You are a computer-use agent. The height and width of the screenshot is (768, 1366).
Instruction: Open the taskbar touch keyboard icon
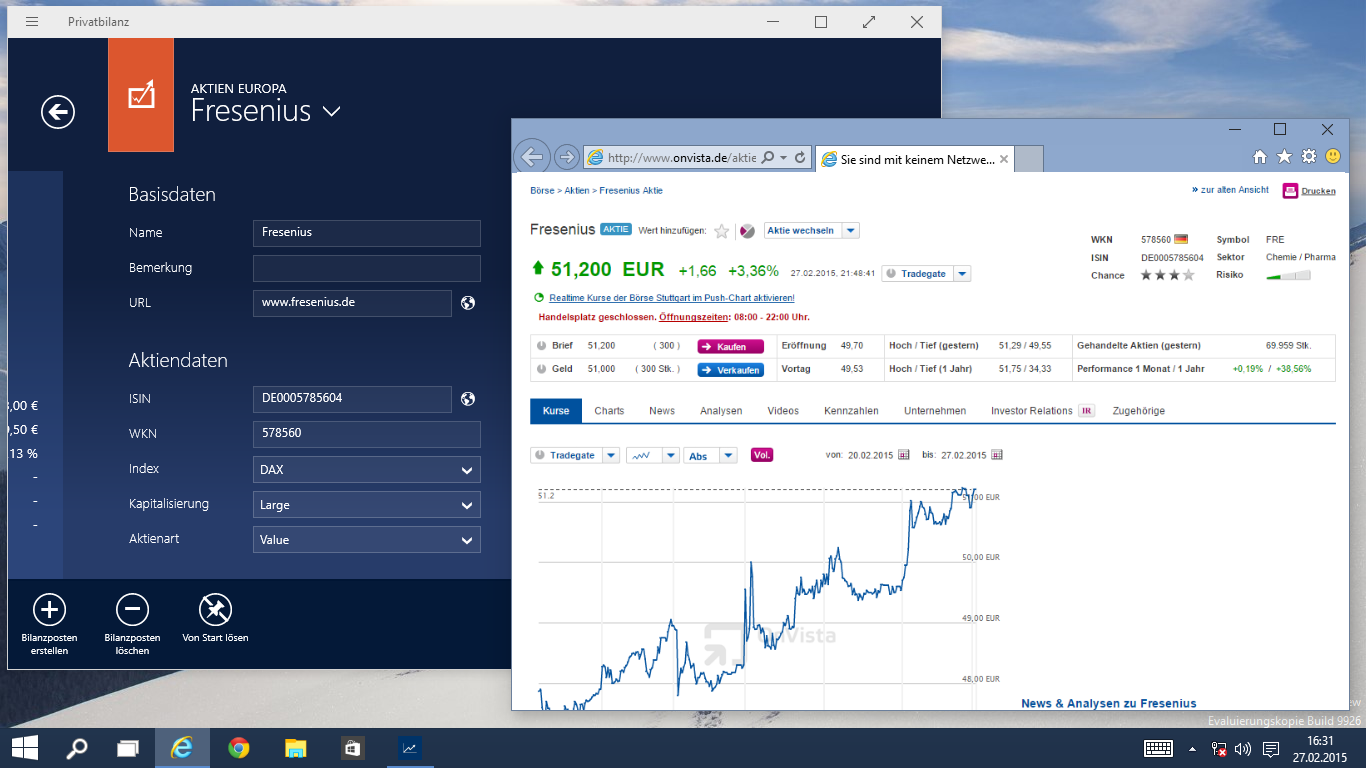[x=1159, y=748]
